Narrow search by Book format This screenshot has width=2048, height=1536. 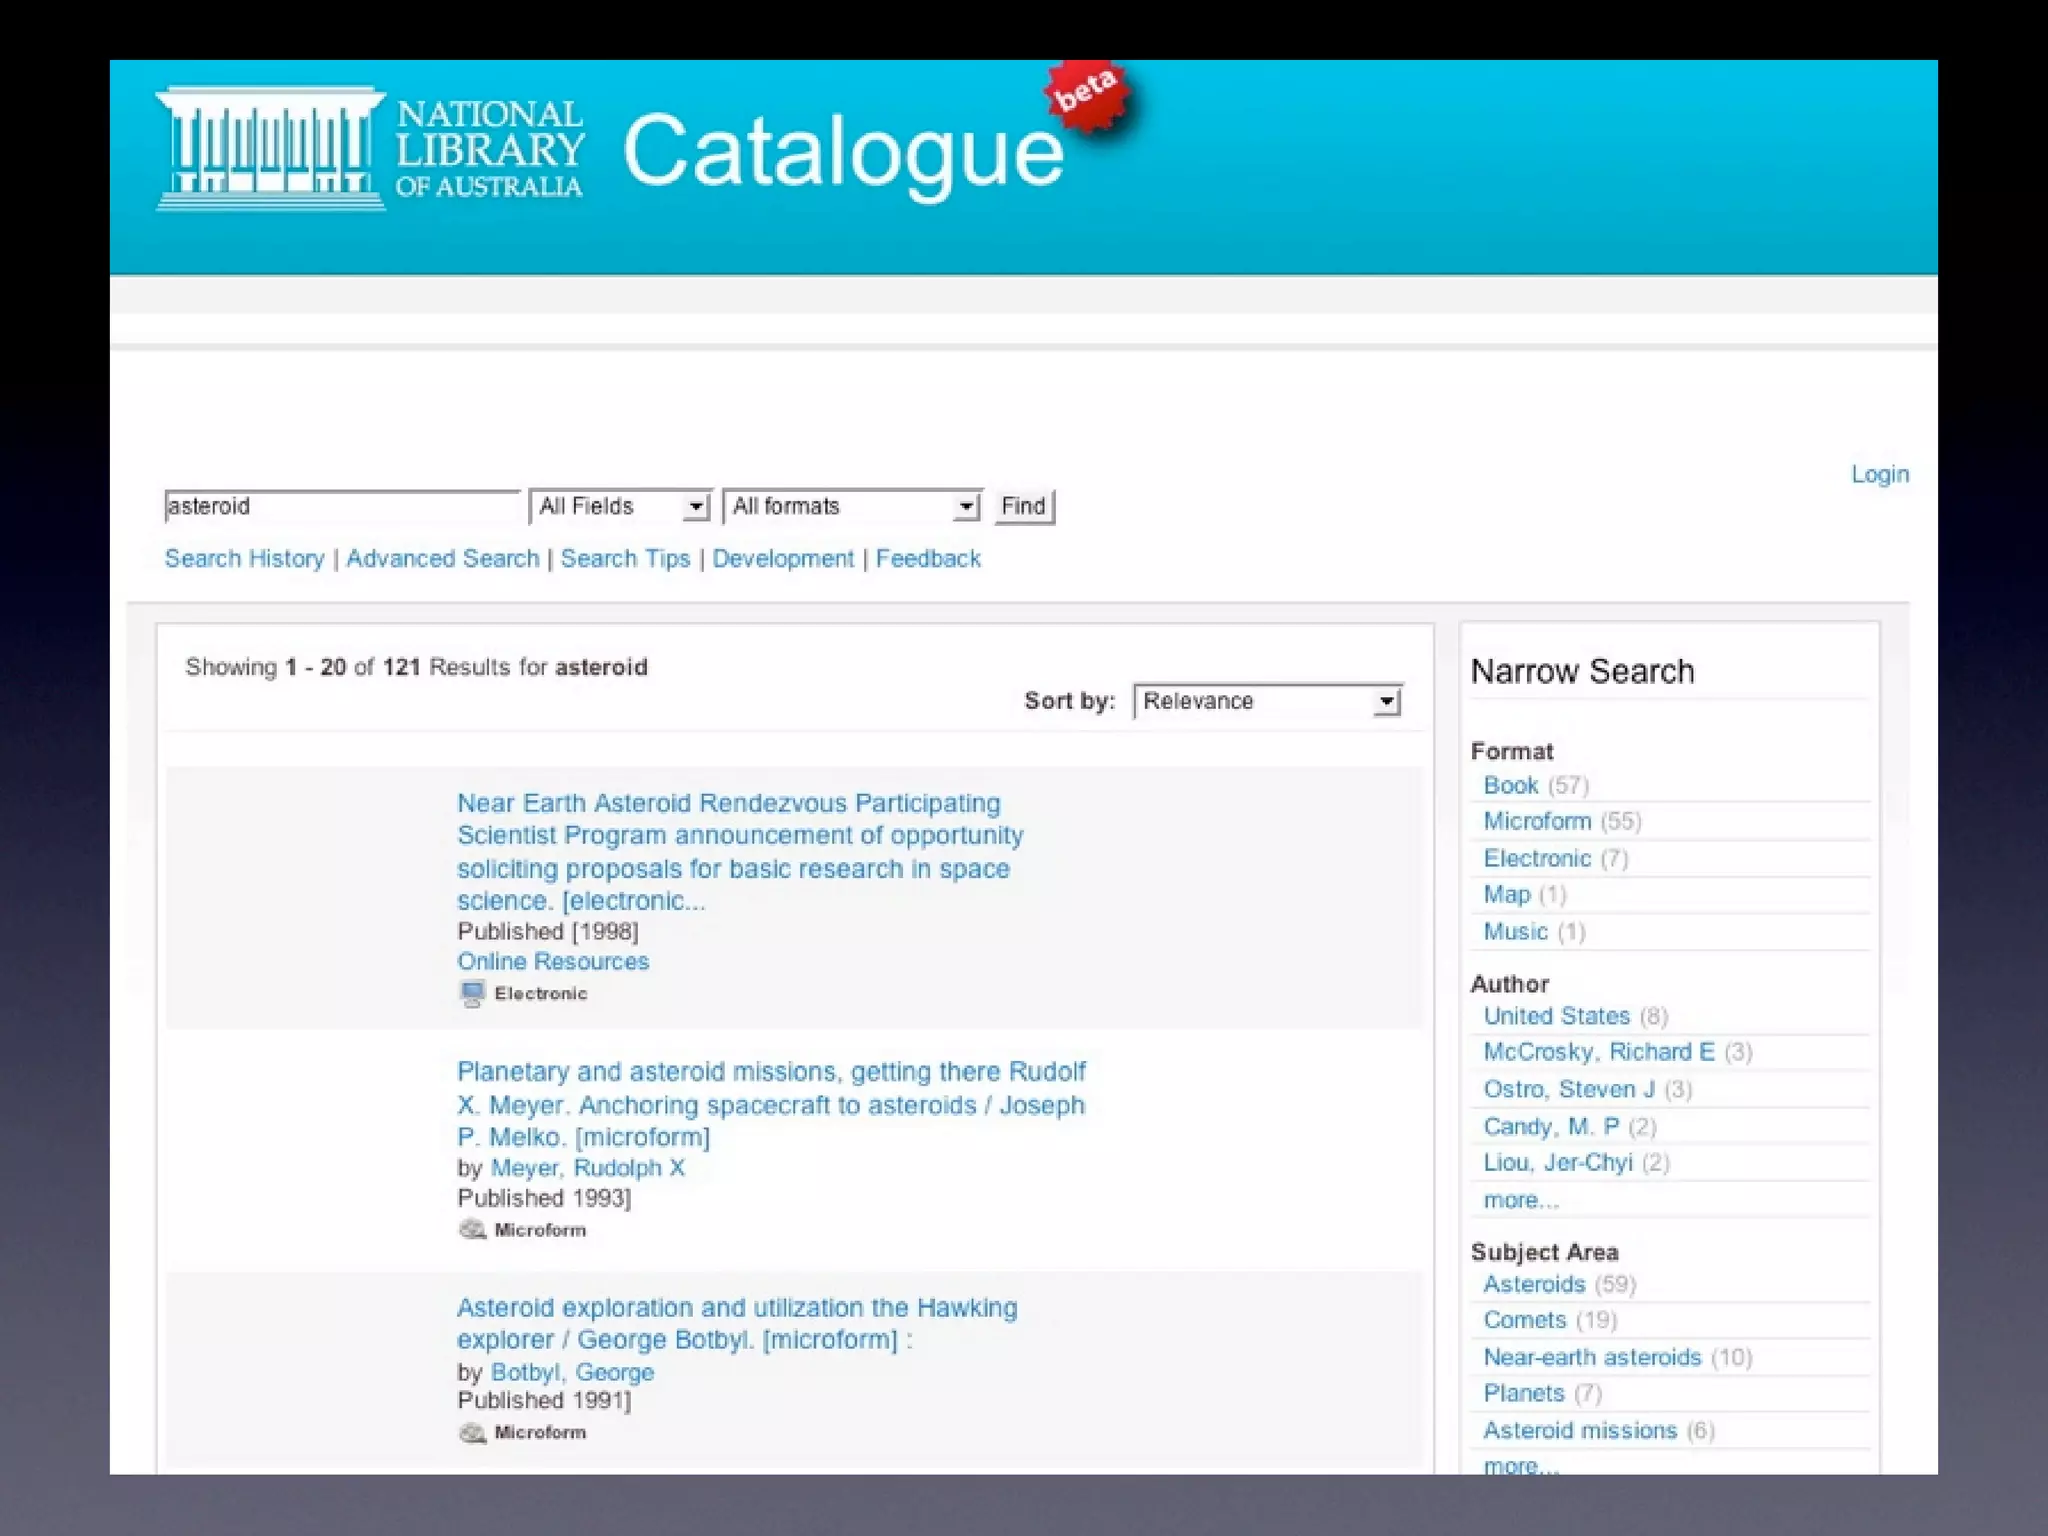(1511, 785)
